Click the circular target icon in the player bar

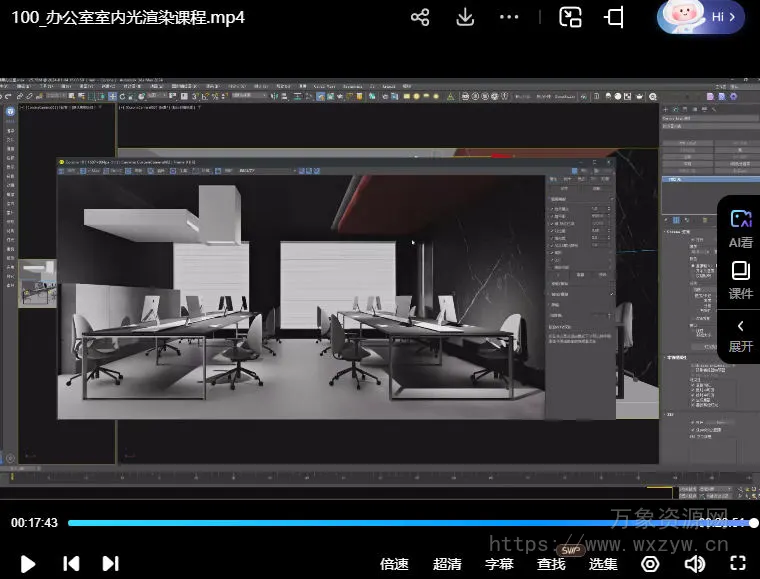(650, 564)
